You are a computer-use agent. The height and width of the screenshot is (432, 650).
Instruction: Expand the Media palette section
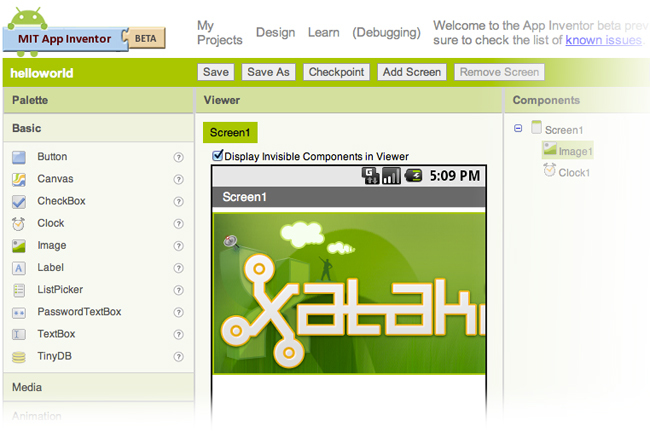(x=99, y=387)
